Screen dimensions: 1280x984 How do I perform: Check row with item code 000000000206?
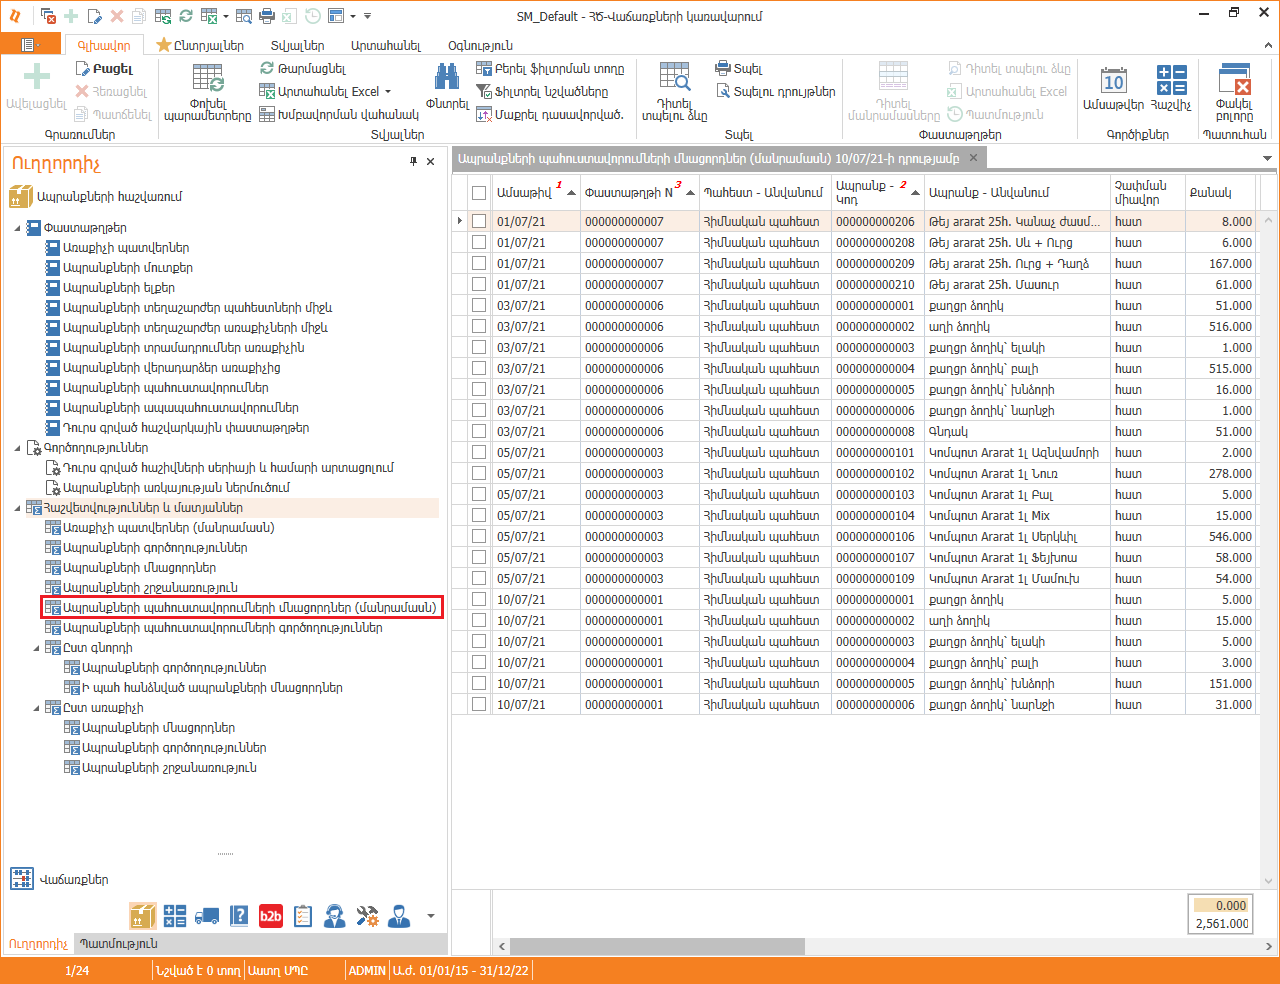(479, 221)
